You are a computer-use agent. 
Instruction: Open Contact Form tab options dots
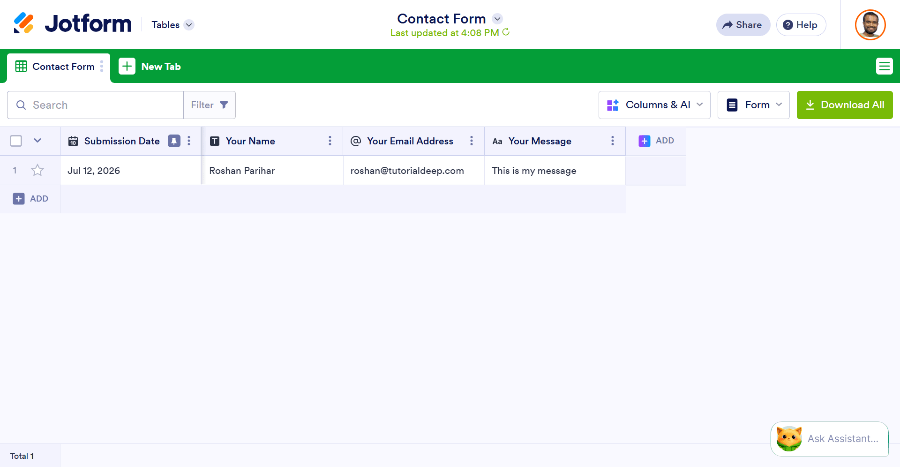coord(102,67)
